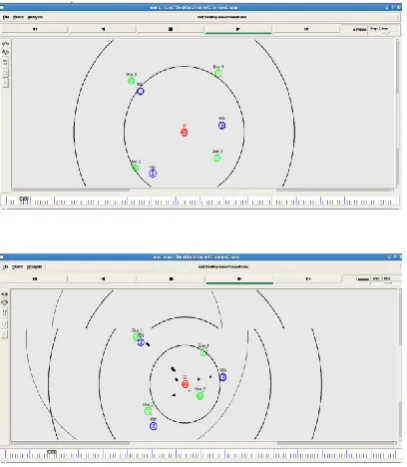Click the time marker on the upper window ruler
Screen dimensions: 407x467
tap(24, 200)
